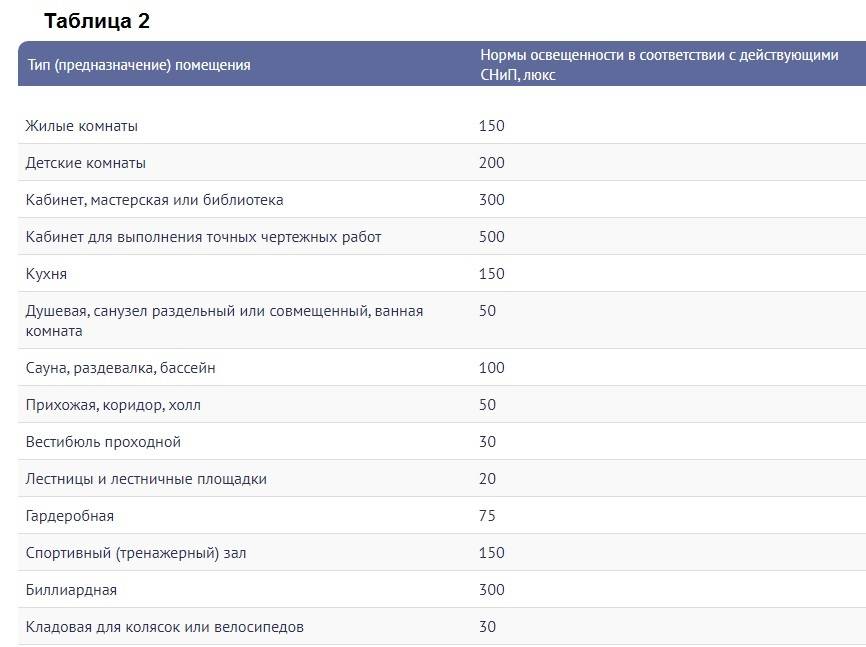Select the "Биллиардная" row label

[x=71, y=590]
